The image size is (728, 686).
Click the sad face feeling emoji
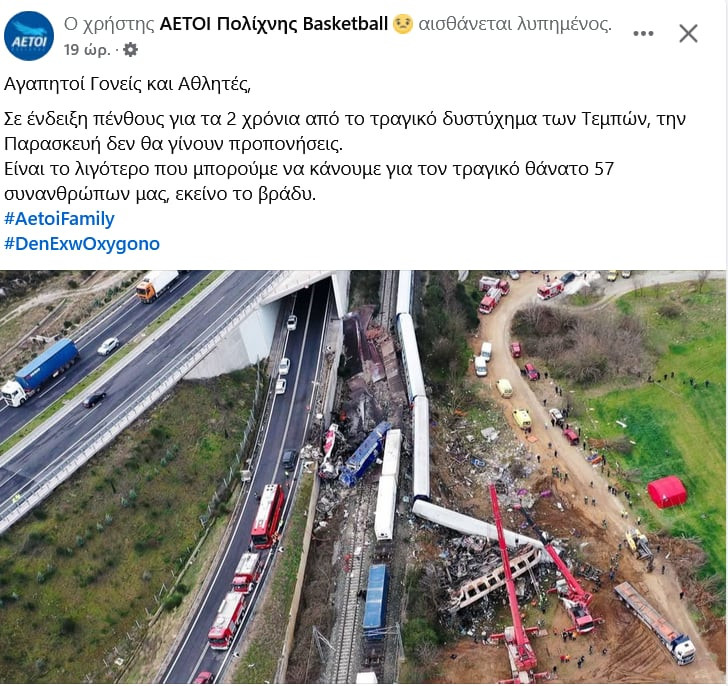pyautogui.click(x=403, y=24)
